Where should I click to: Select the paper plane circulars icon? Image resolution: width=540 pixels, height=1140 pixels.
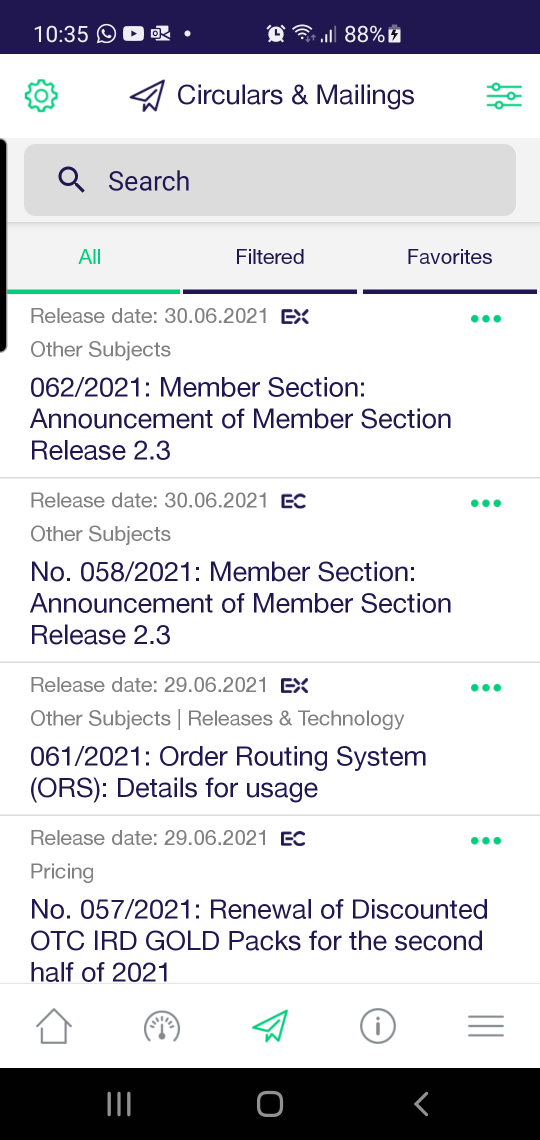pos(270,1026)
